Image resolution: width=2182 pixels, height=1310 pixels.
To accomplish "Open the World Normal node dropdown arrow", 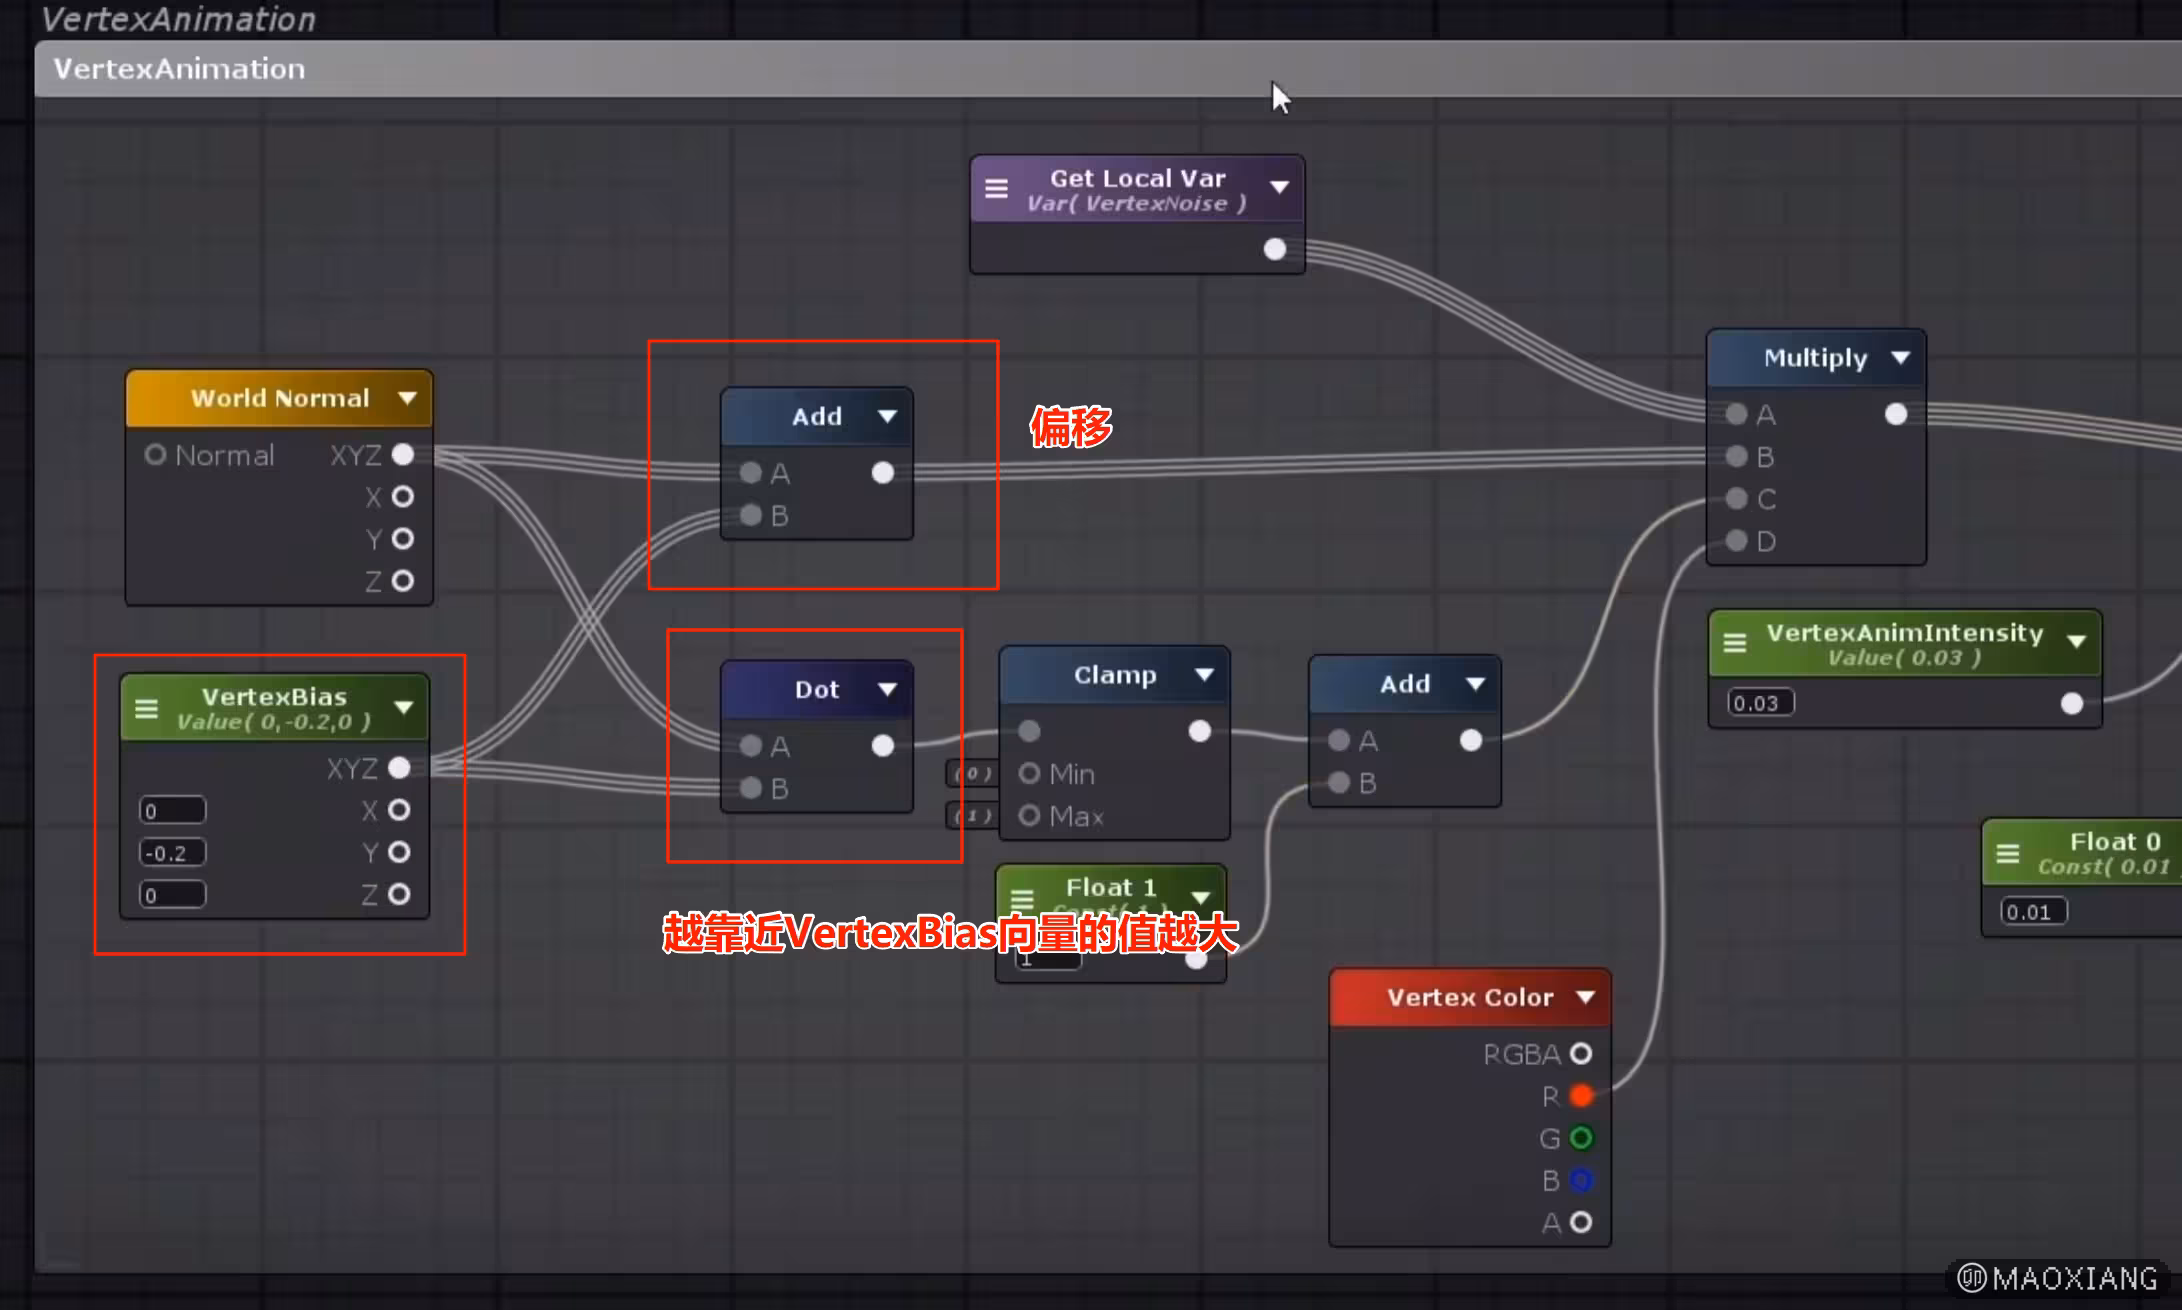I will click(x=407, y=398).
